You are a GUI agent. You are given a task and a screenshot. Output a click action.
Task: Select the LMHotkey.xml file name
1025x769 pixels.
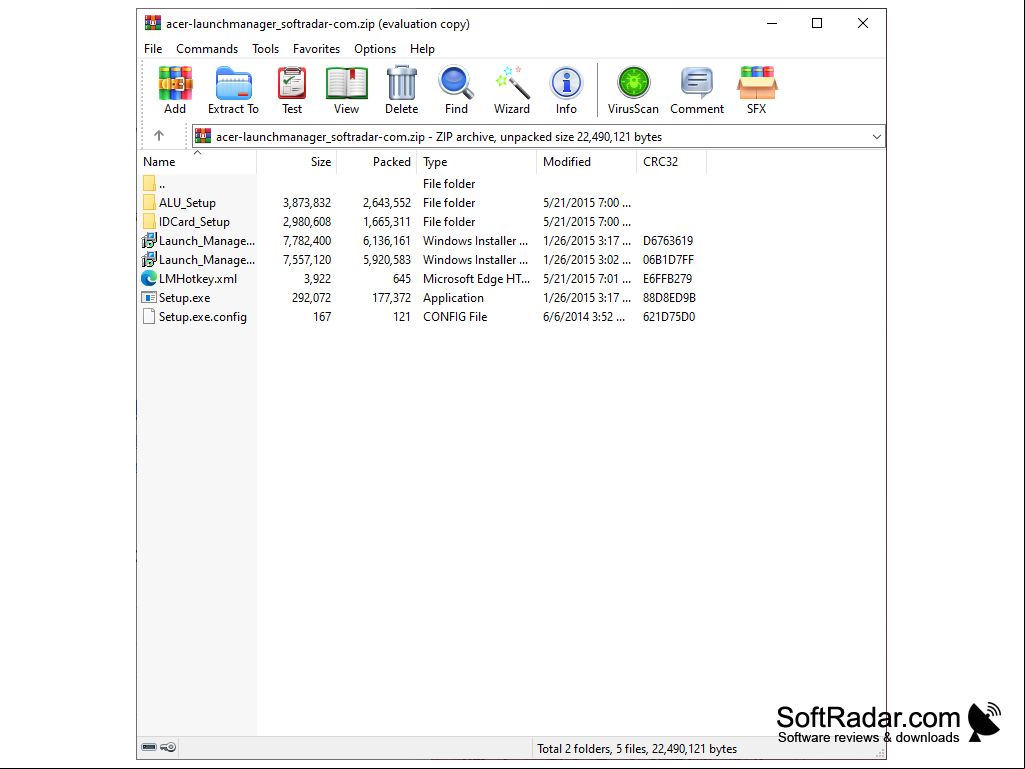pos(197,279)
